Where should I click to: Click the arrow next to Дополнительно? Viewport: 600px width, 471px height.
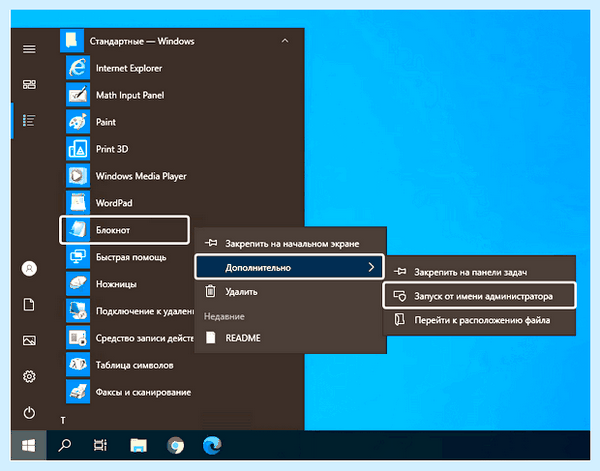tap(371, 267)
